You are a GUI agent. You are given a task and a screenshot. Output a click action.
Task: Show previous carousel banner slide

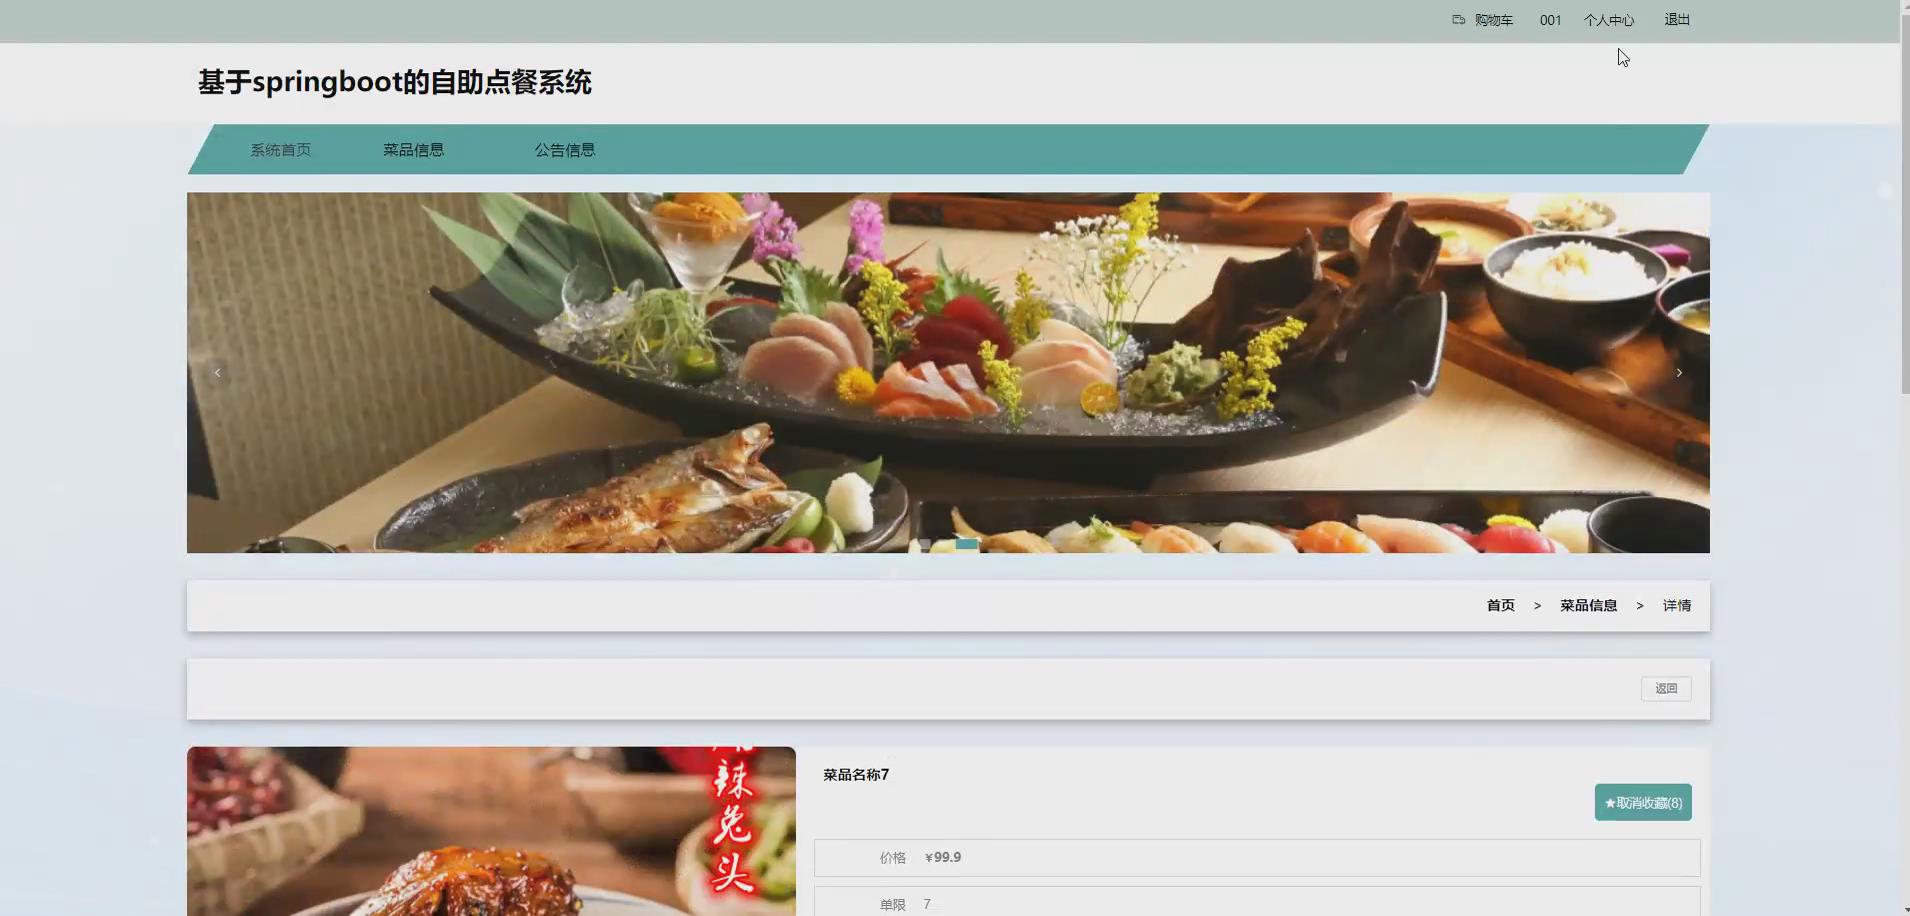pos(217,373)
